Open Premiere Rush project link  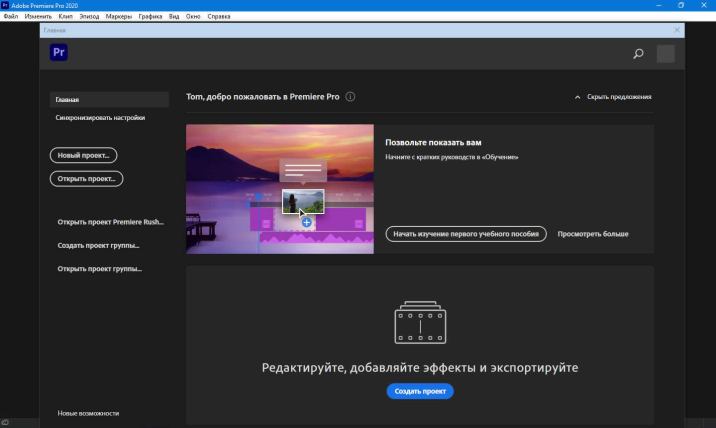(x=110, y=221)
